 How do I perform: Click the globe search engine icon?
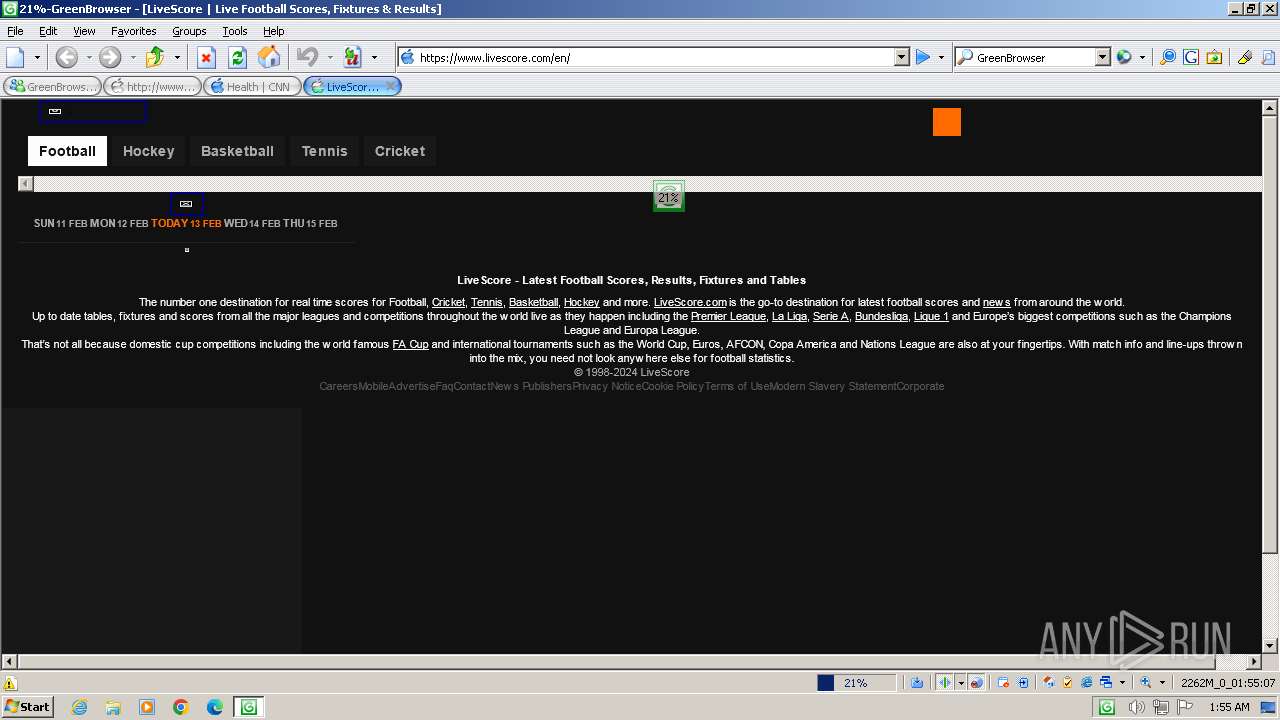[1124, 57]
